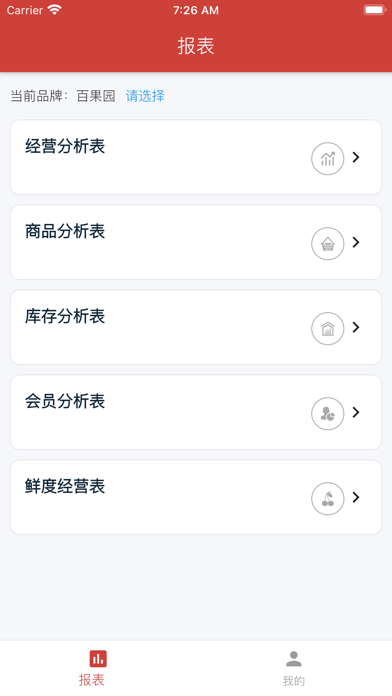Expand 商品分析表 using its chevron arrow
The width and height of the screenshot is (392, 696).
tap(356, 242)
